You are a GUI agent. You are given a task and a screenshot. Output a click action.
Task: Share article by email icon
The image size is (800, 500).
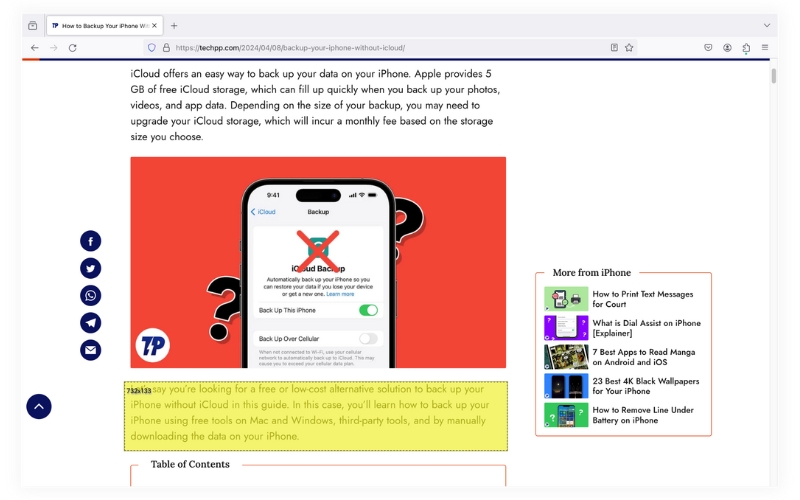[90, 350]
